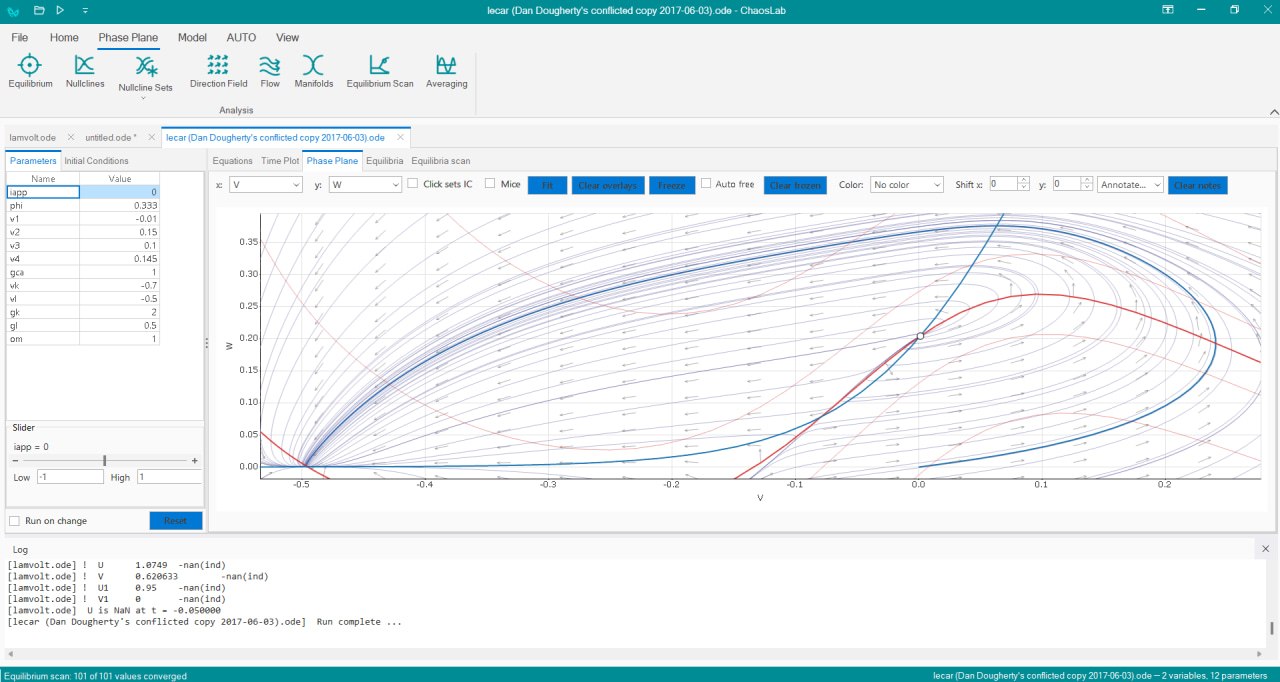Close the untitled.ode document tab
Viewport: 1280px width, 682px height.
[151, 137]
